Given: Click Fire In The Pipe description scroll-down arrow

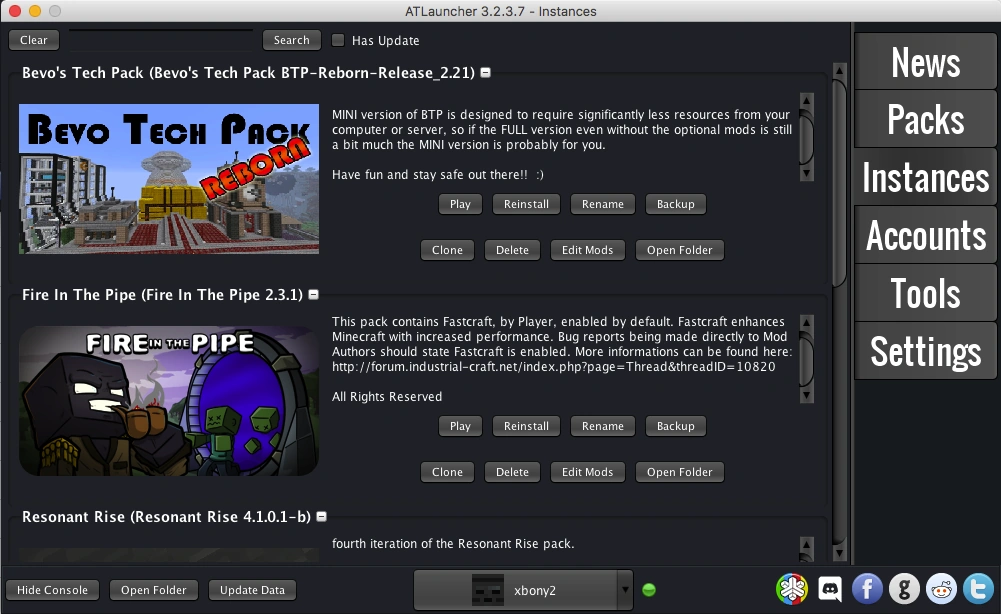Looking at the screenshot, I should [807, 396].
